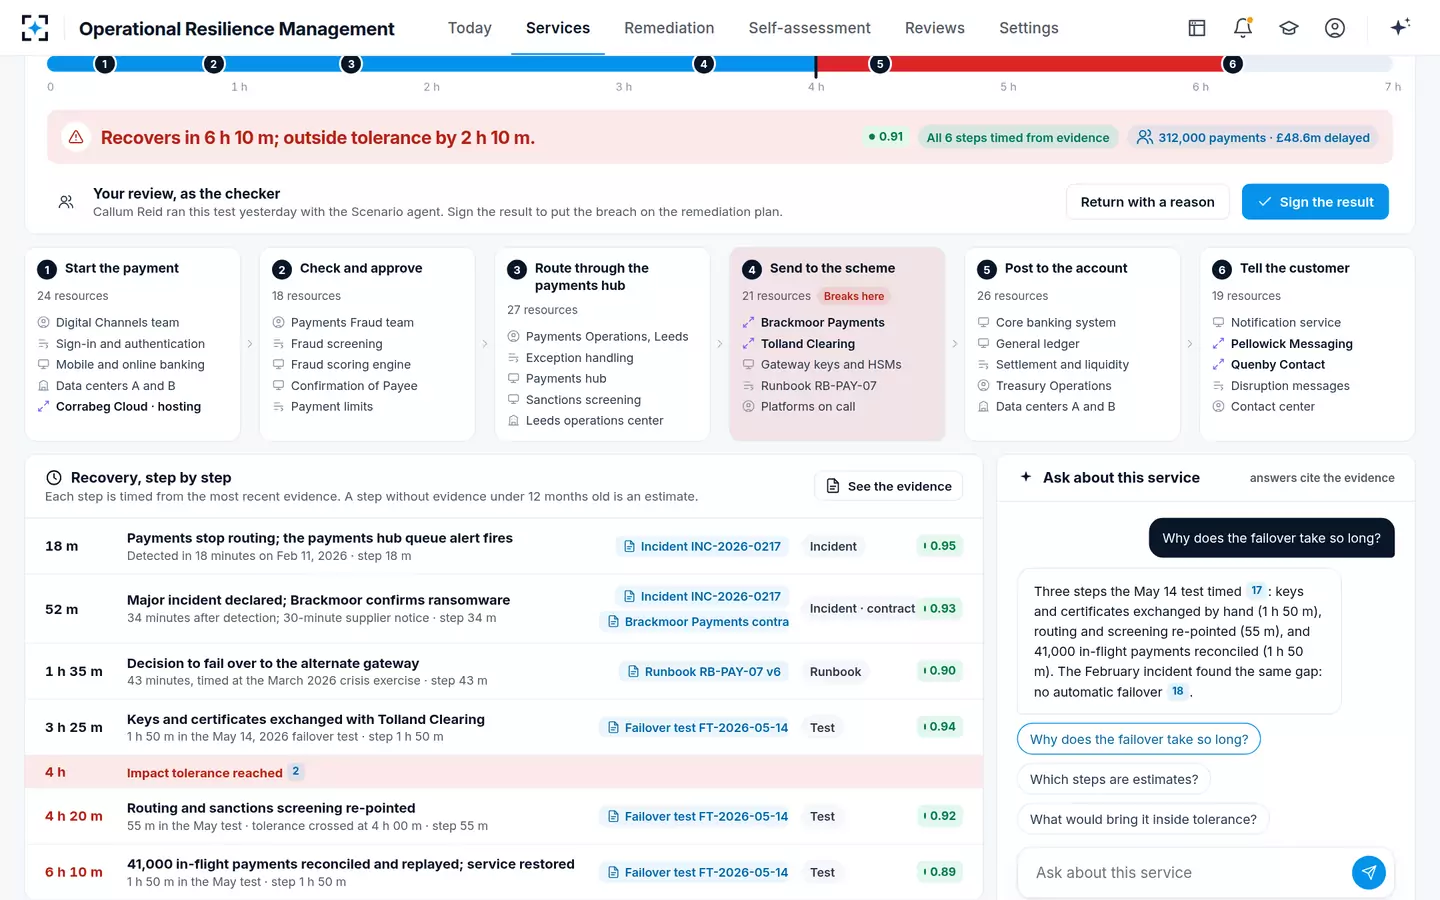
Task: Click the sparkle icon beside Ask about this service
Action: [x=1026, y=477]
